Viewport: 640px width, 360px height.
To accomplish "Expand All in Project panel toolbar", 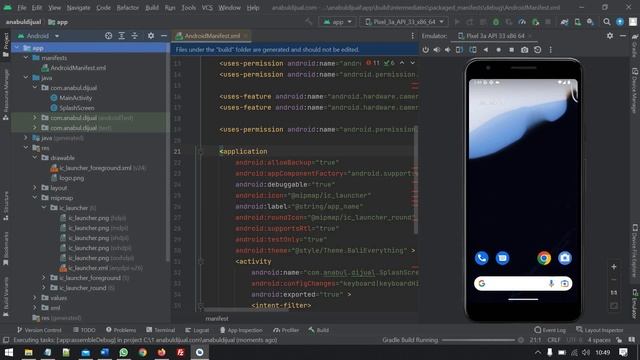I will point(122,36).
